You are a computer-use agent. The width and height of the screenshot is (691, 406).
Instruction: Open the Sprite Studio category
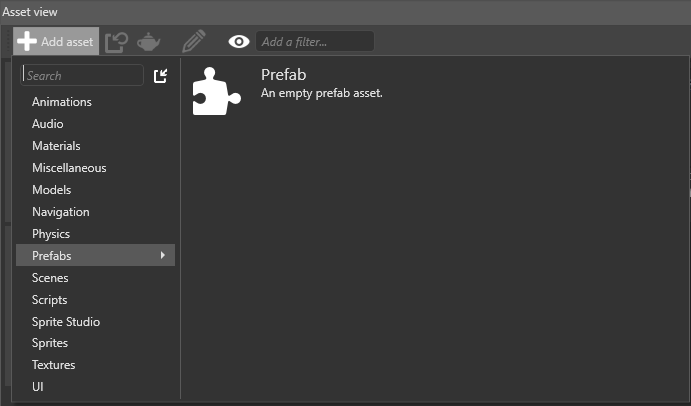(66, 322)
